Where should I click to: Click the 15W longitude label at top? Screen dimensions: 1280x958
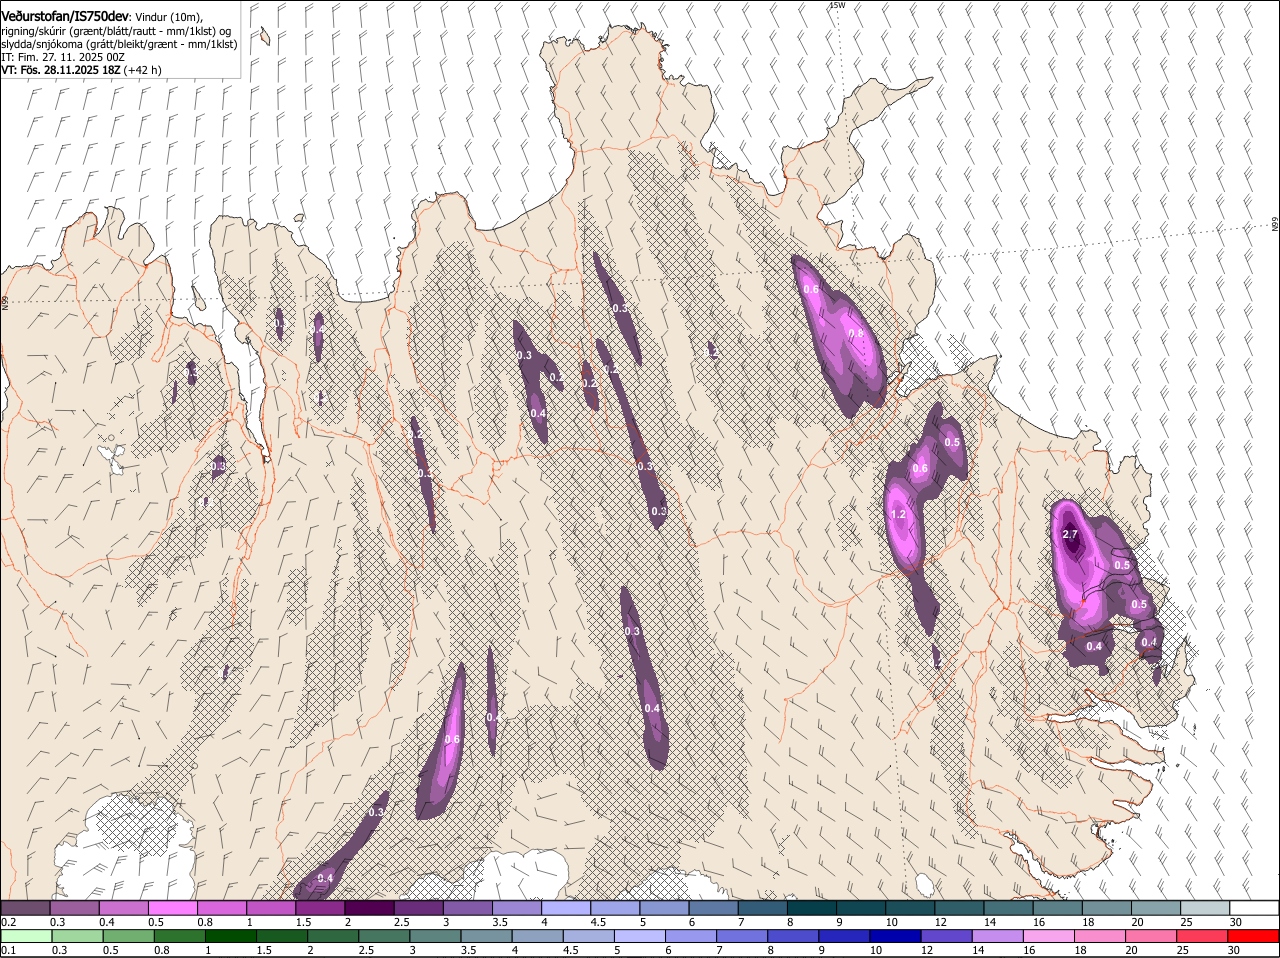[837, 6]
